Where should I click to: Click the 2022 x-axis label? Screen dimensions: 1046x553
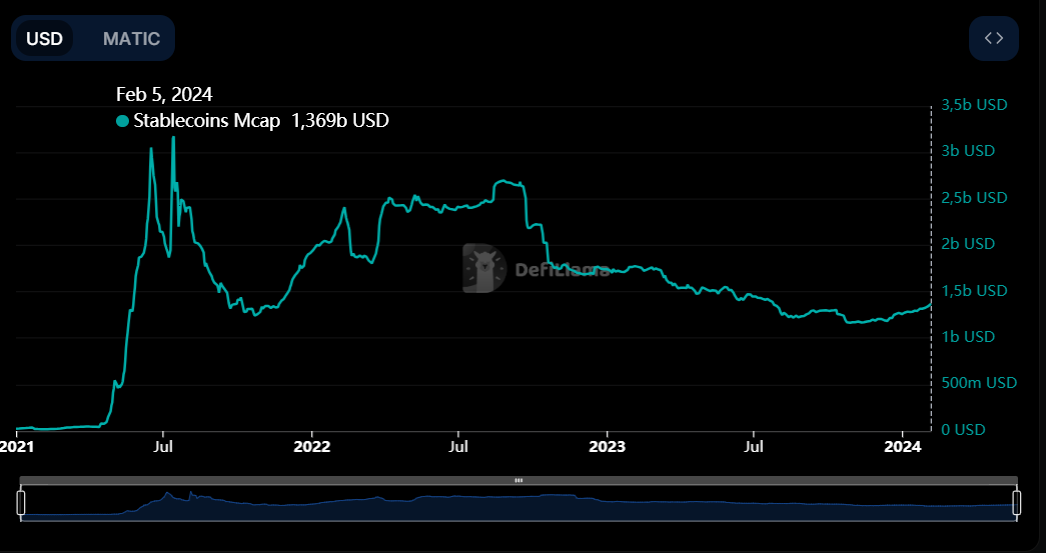[312, 446]
